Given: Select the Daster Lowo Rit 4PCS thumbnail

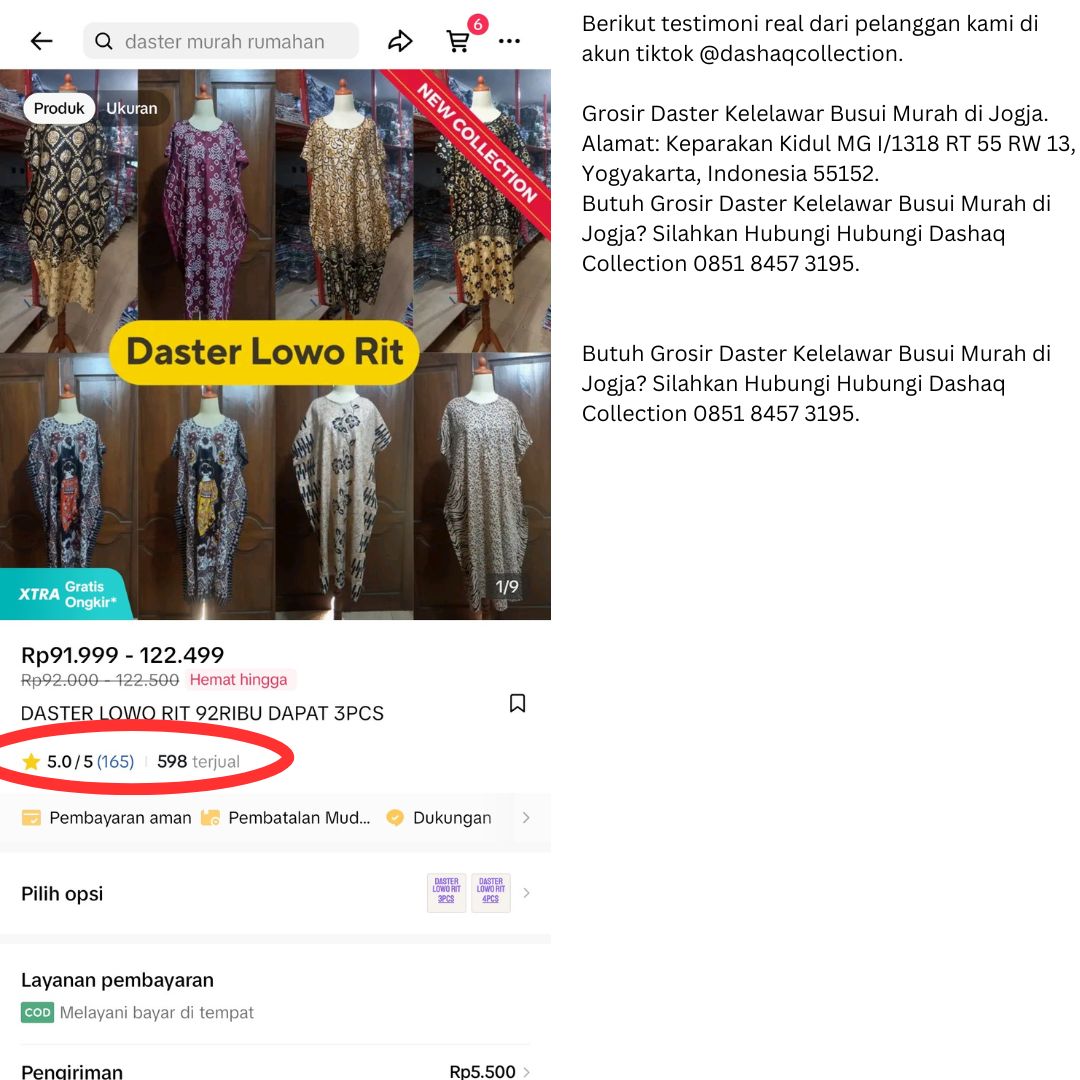Looking at the screenshot, I should [490, 893].
